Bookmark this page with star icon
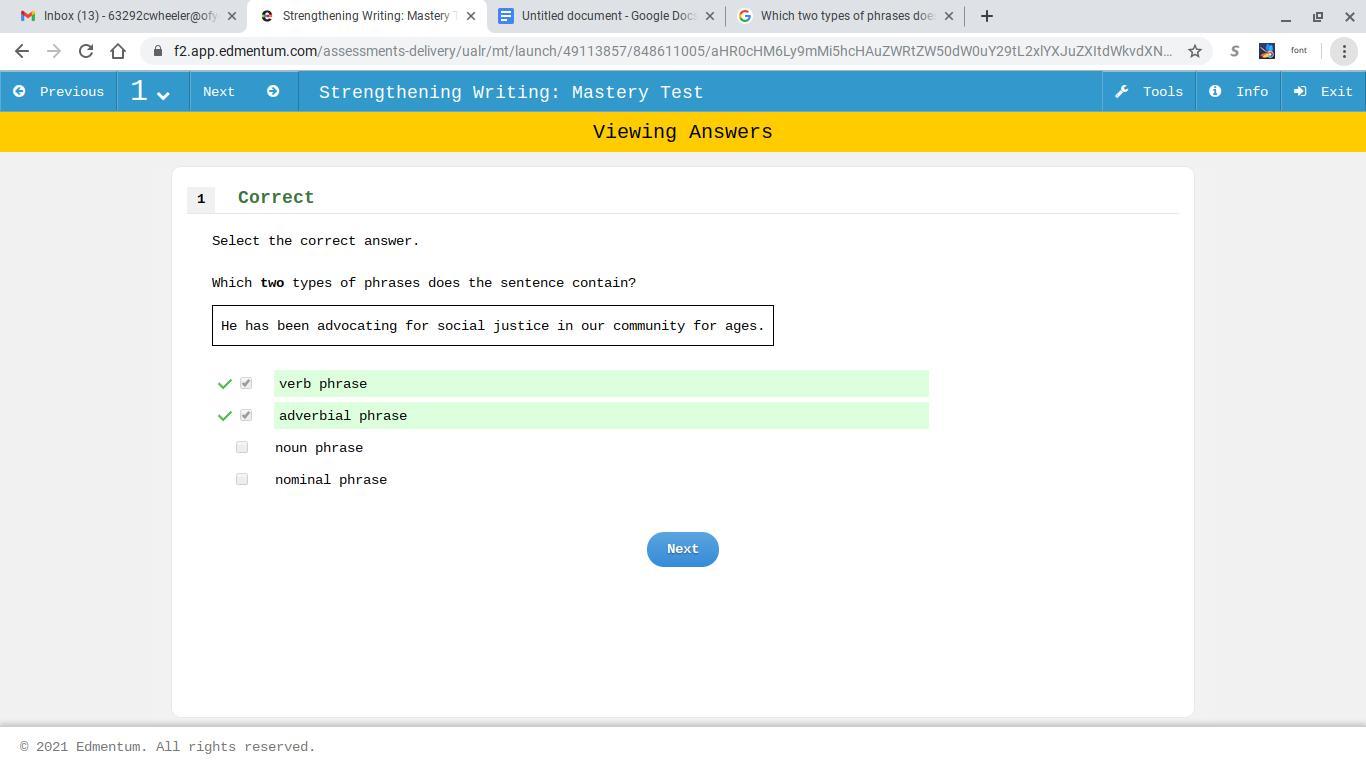The image size is (1366, 768). pyautogui.click(x=1194, y=51)
